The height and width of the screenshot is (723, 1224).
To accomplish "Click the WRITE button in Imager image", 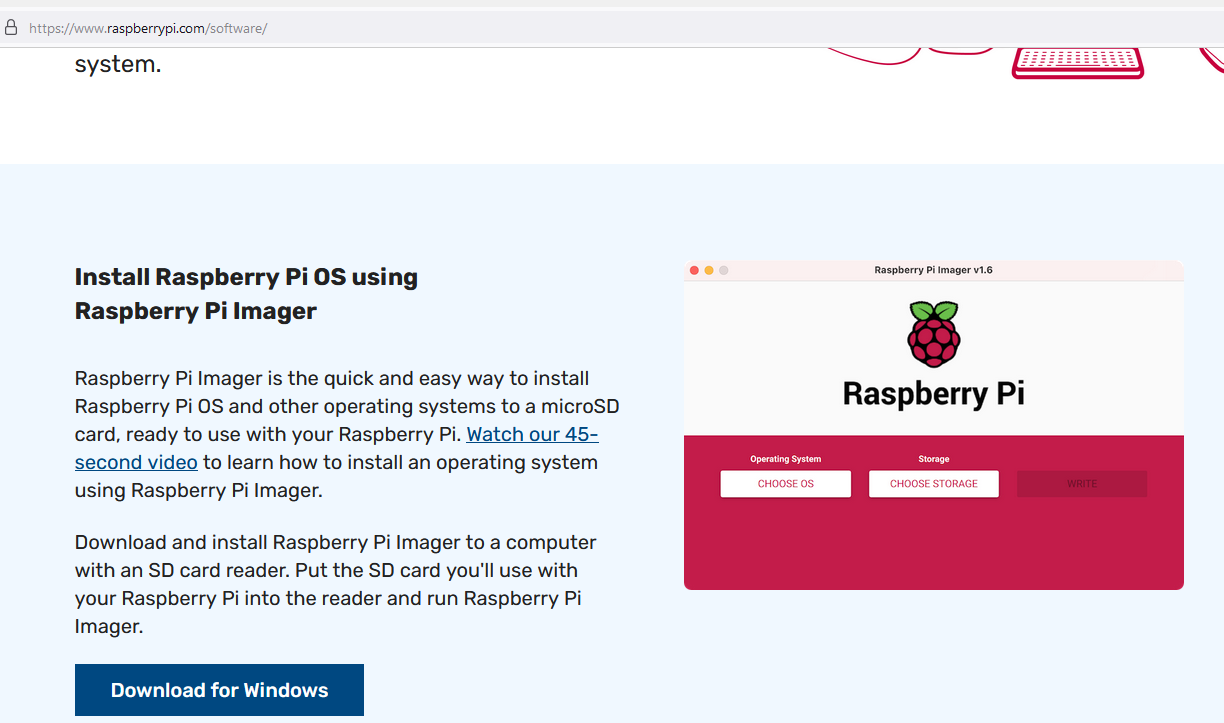I will (1082, 484).
